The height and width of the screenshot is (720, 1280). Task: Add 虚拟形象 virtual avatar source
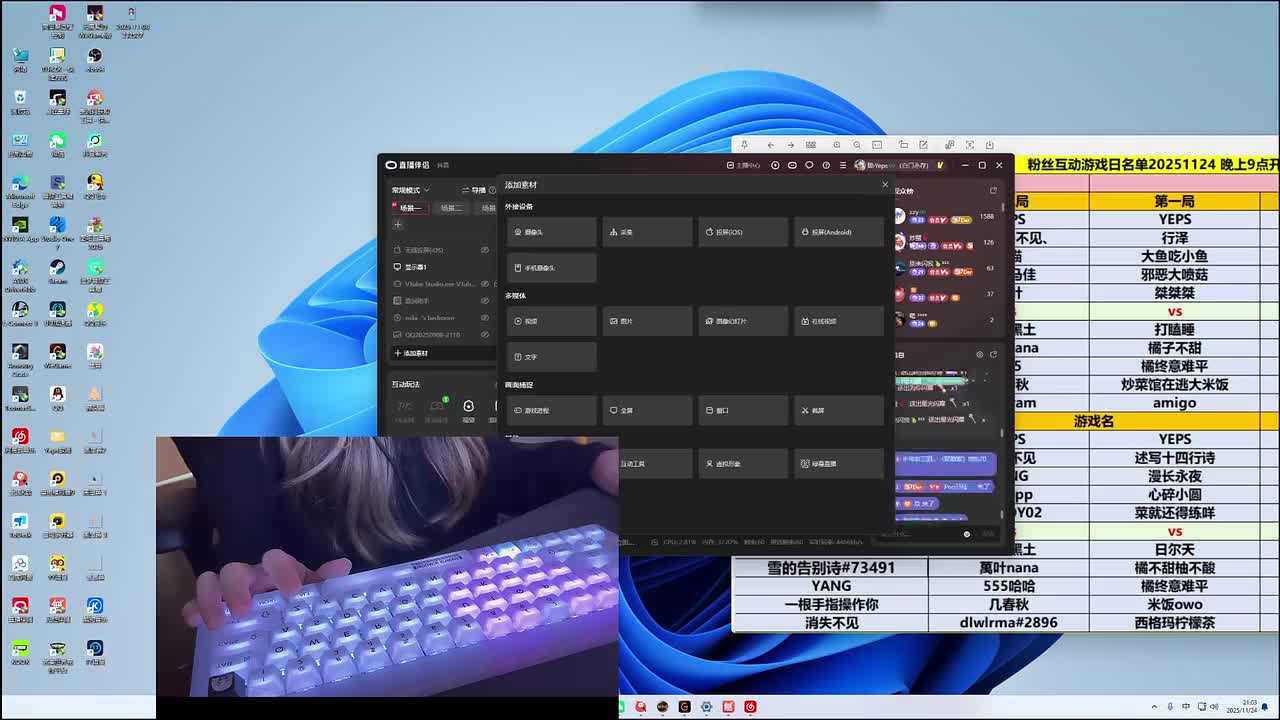point(743,464)
